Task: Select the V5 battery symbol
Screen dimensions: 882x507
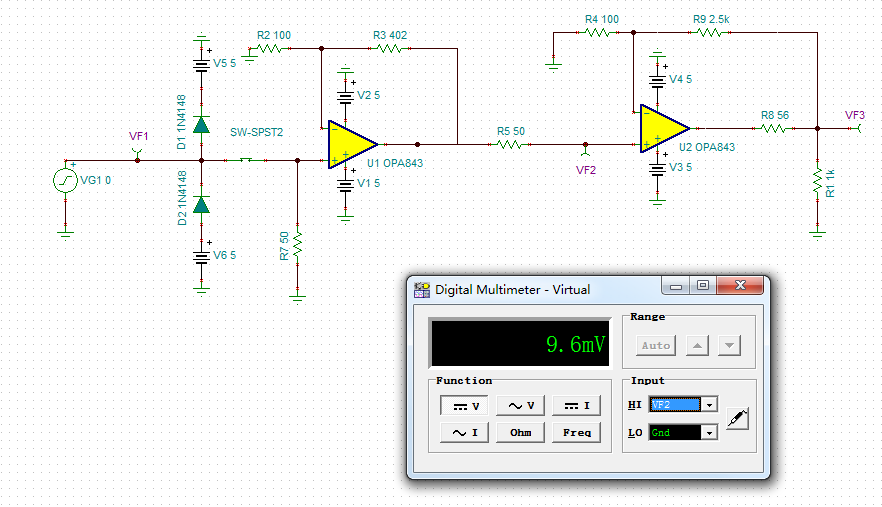Action: coord(201,64)
